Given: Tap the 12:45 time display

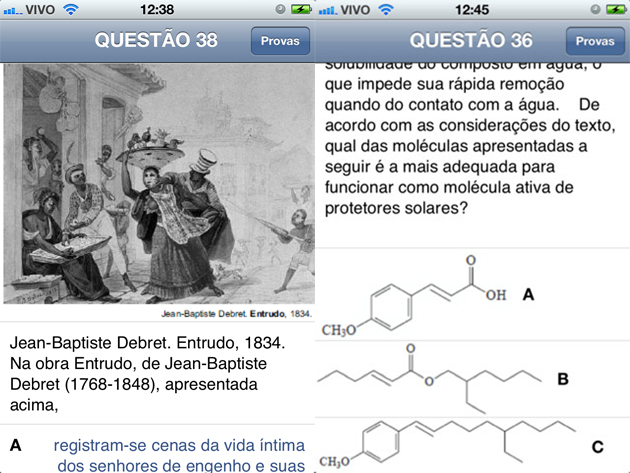Looking at the screenshot, I should coord(472,9).
